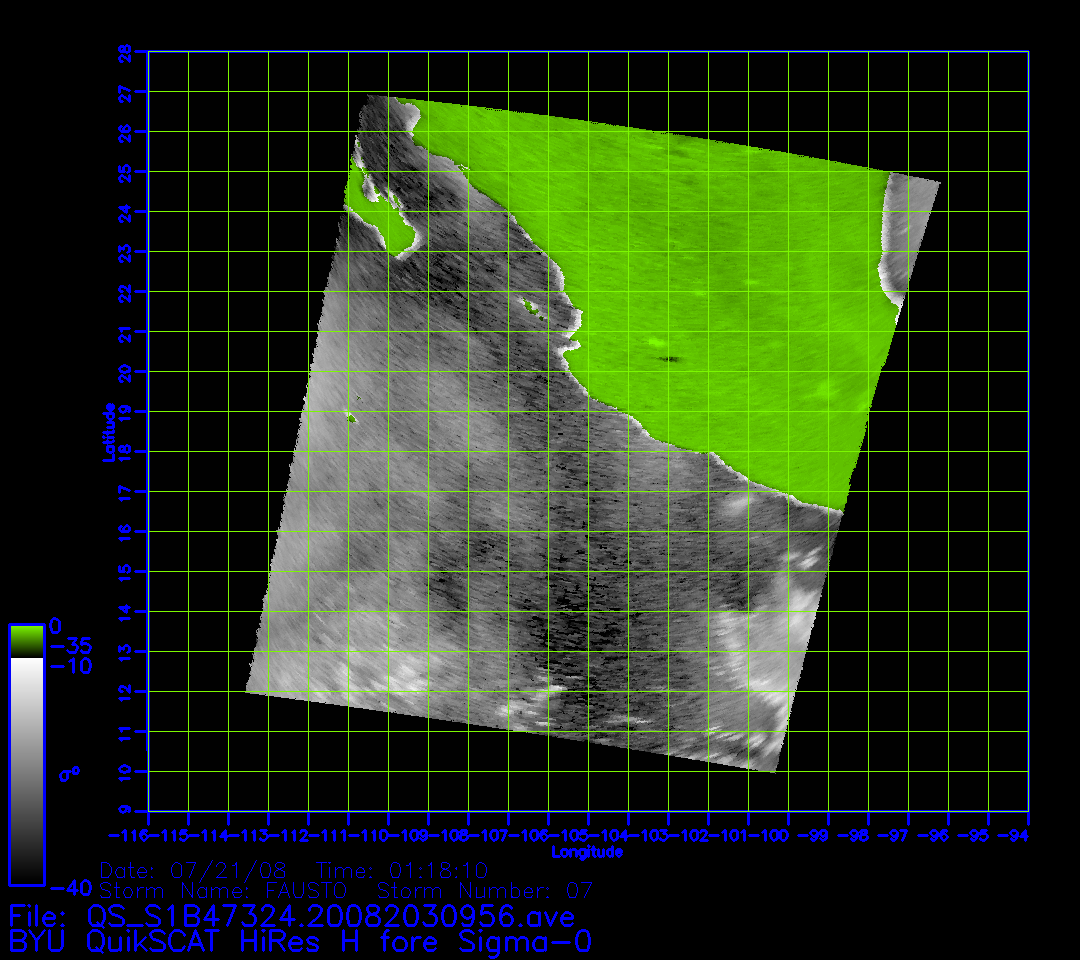Click the "Time: 01:18:10" label
Screen dimensions: 1080x960
click(402, 869)
